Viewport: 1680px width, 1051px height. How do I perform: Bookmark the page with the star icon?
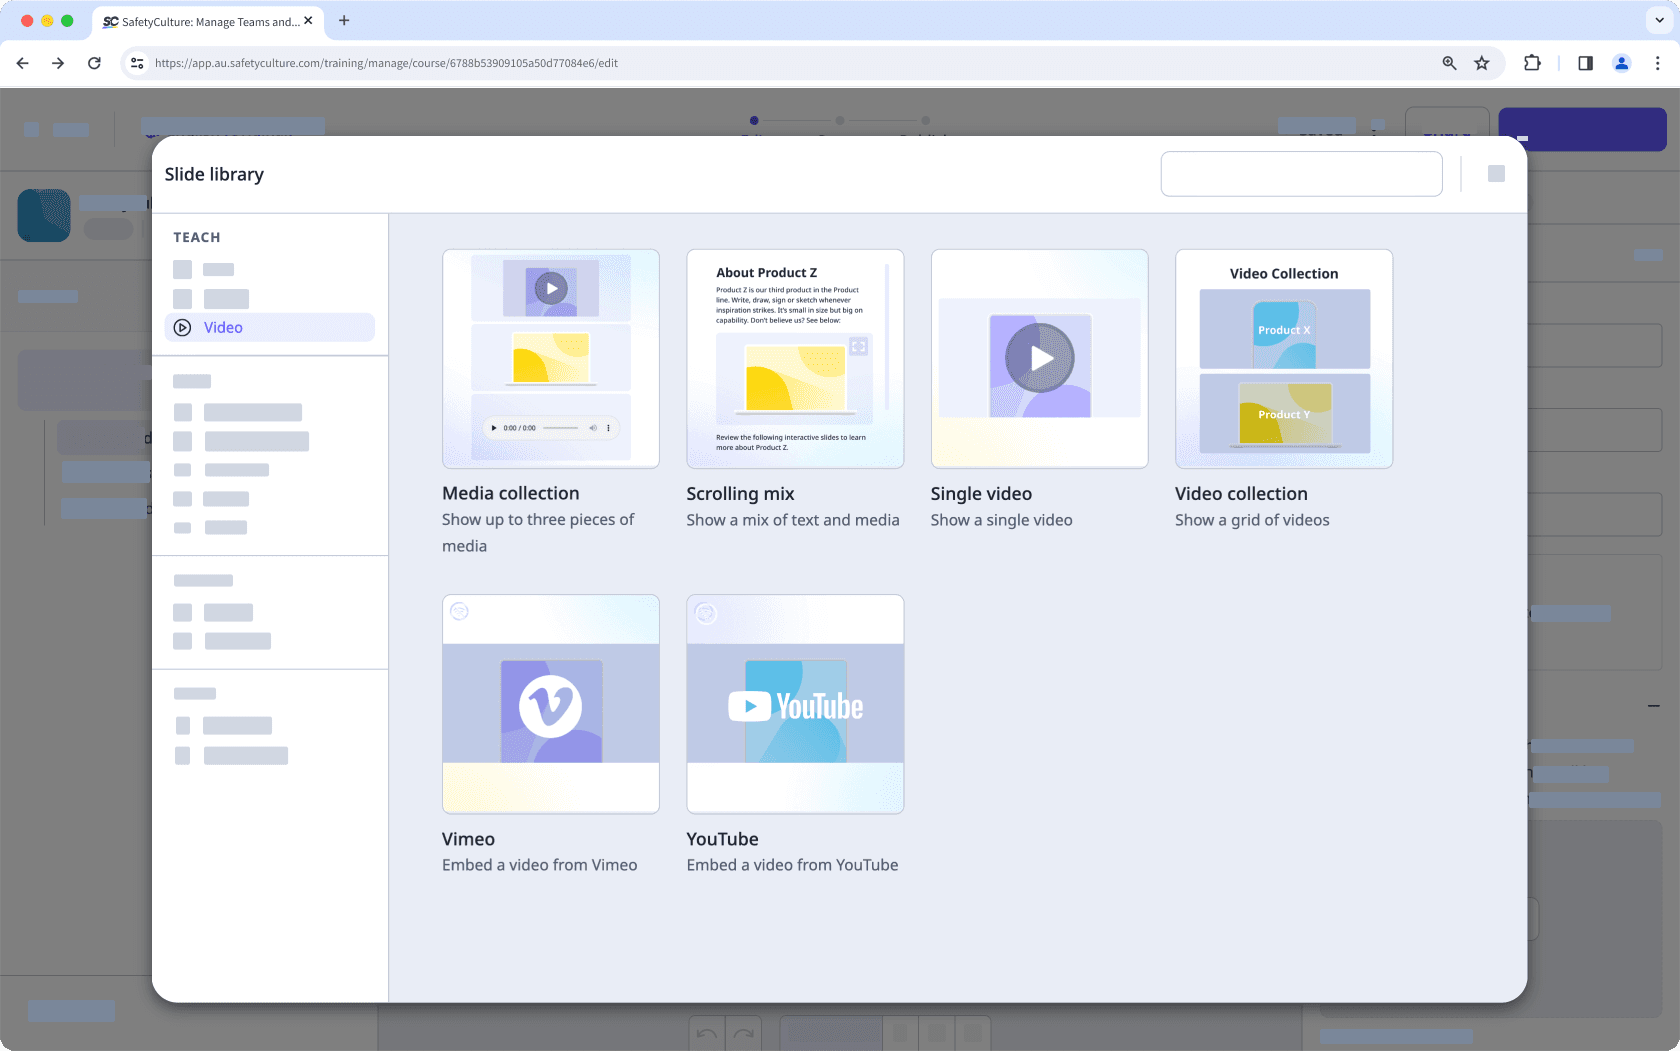point(1482,62)
